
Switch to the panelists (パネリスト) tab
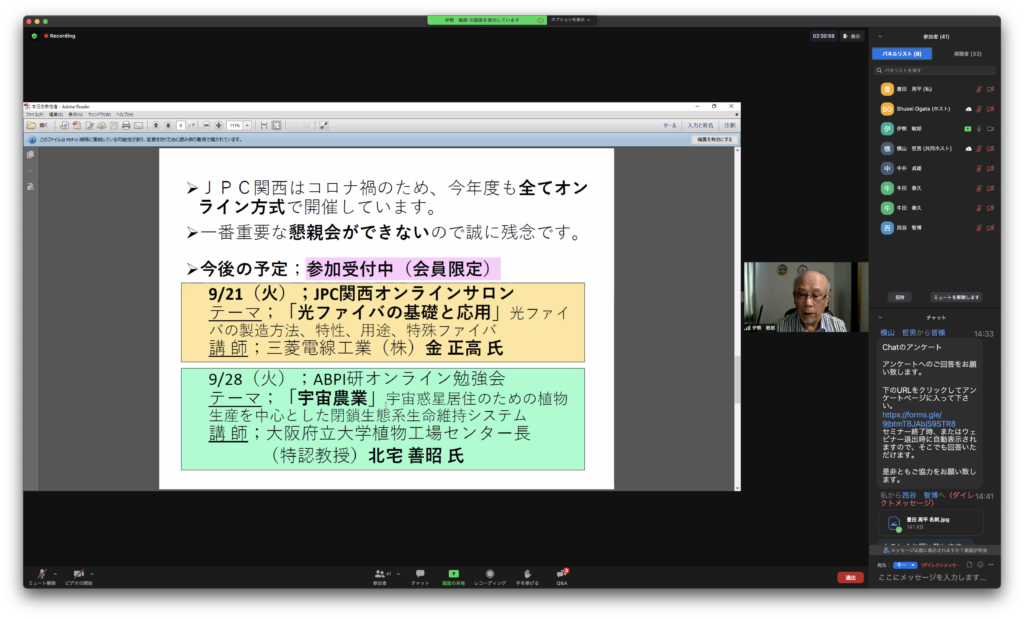(x=902, y=54)
